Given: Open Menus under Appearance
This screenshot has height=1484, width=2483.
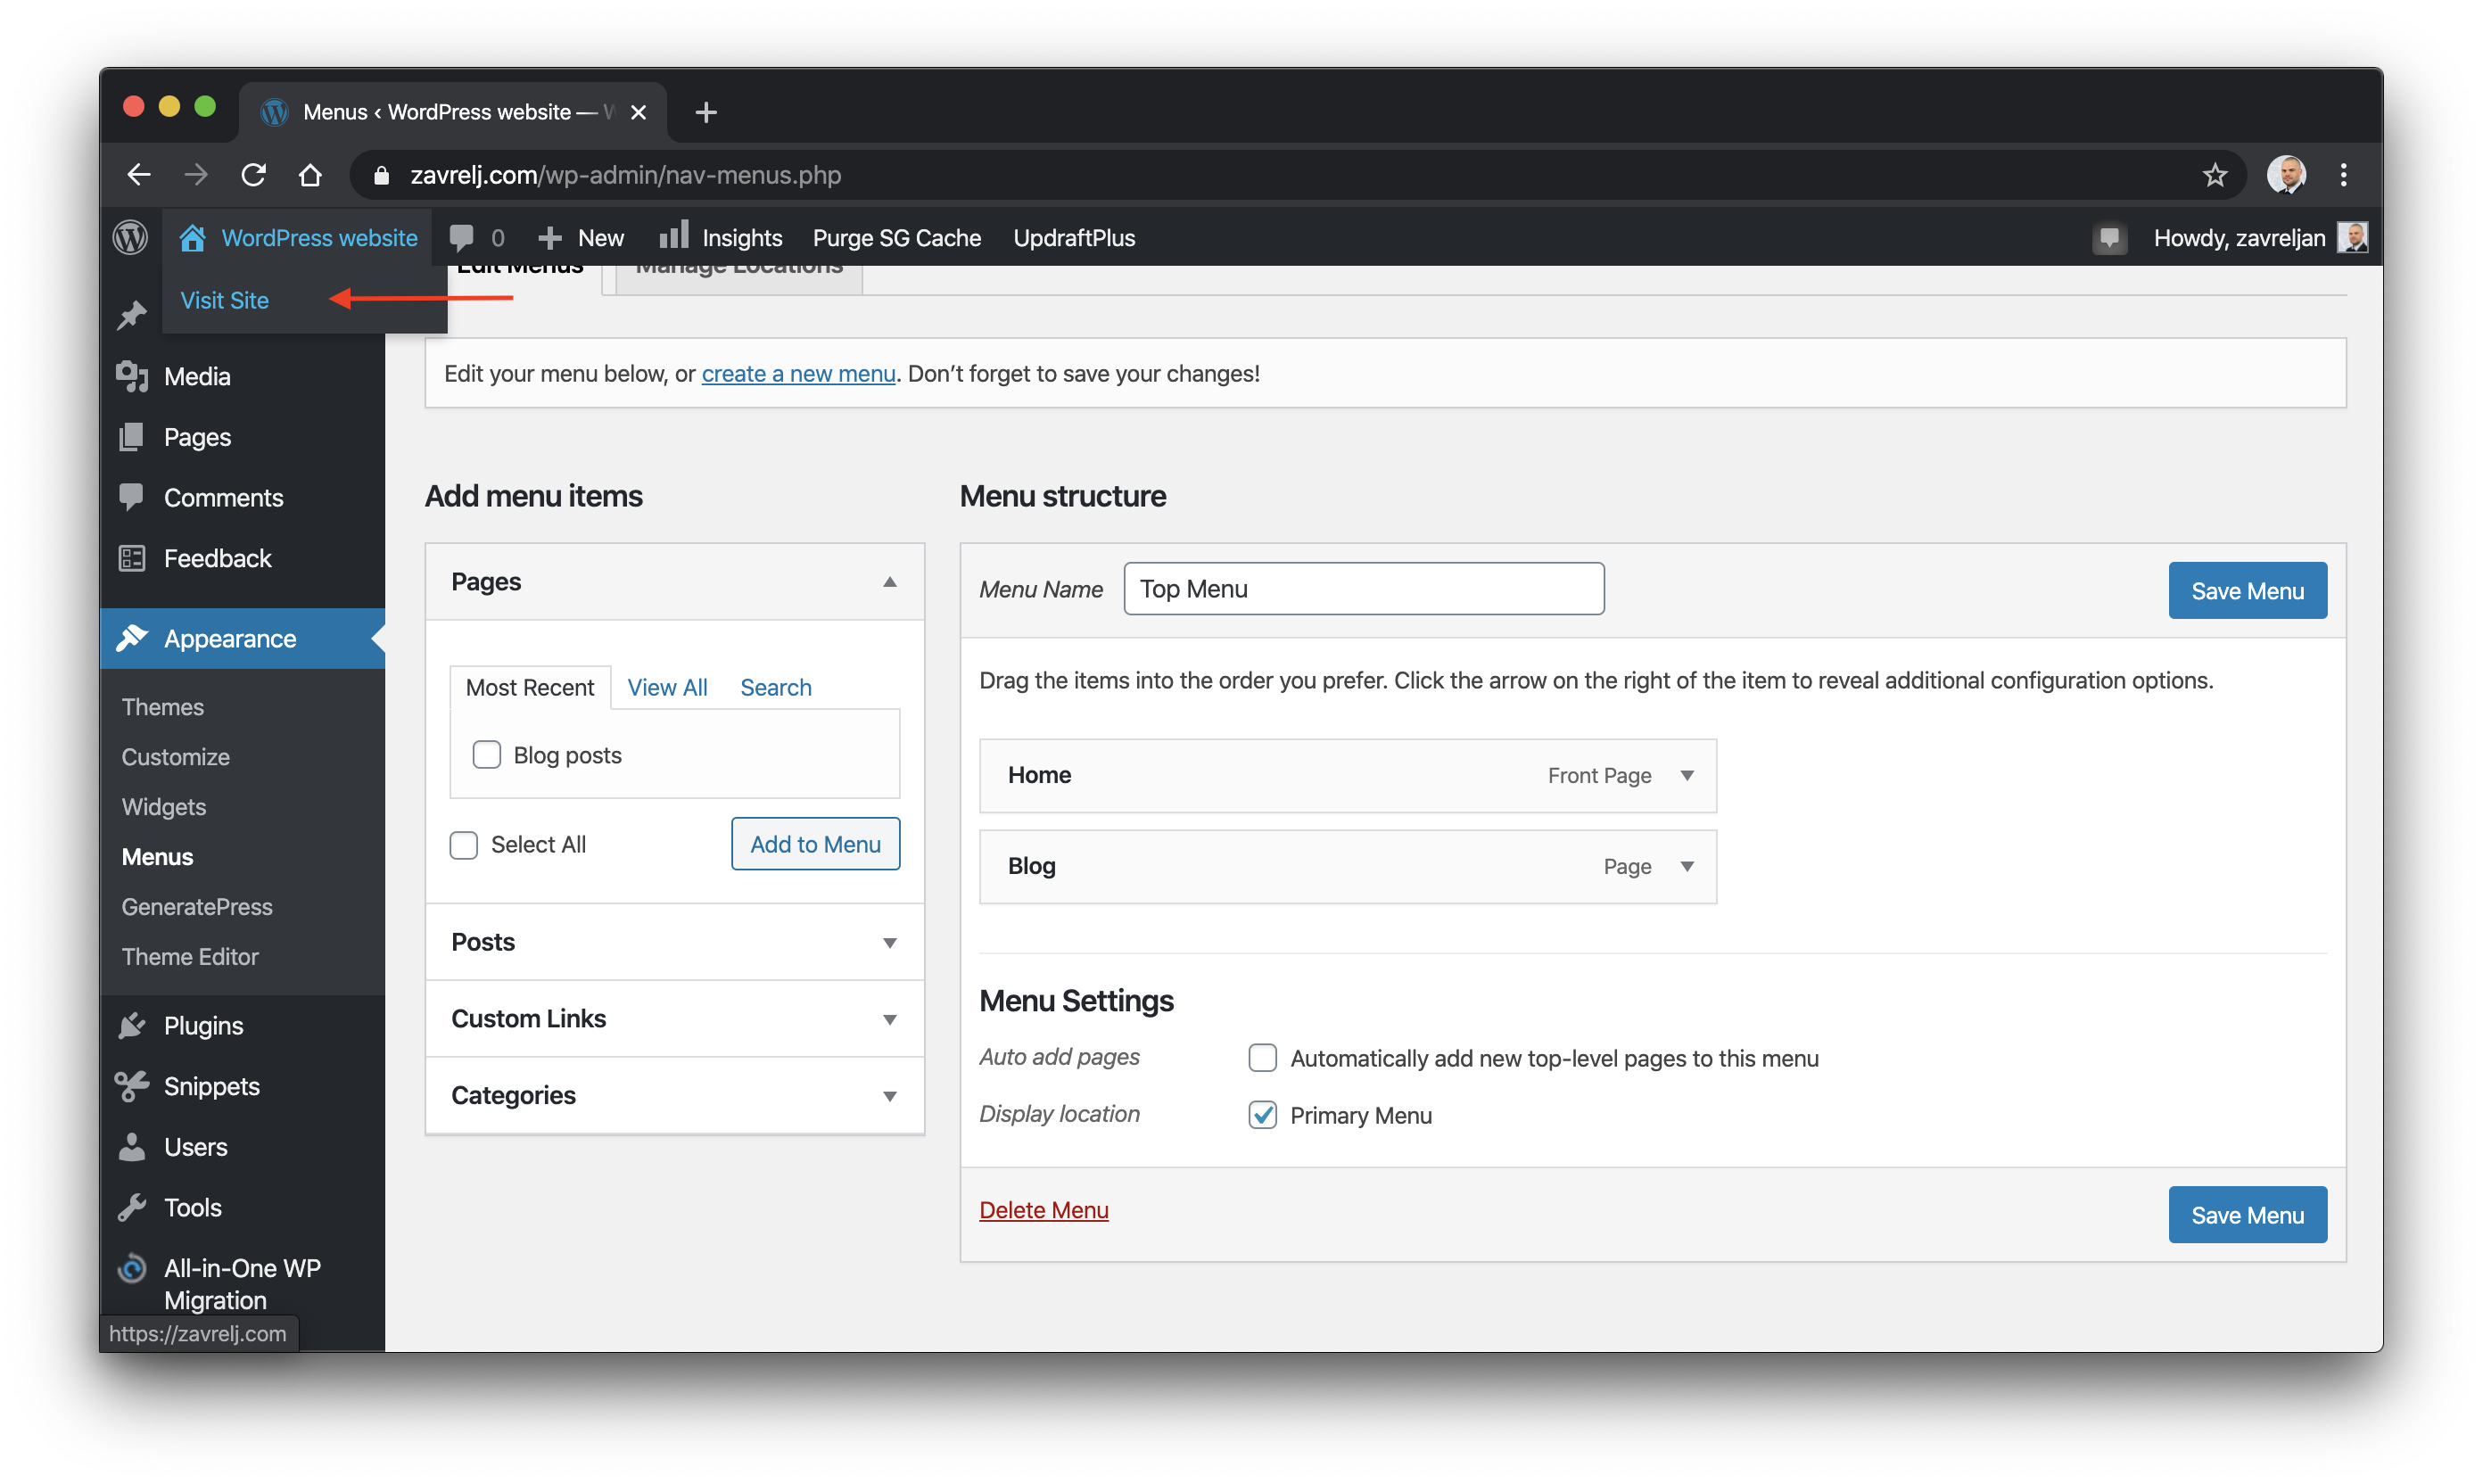Looking at the screenshot, I should pyautogui.click(x=157, y=856).
